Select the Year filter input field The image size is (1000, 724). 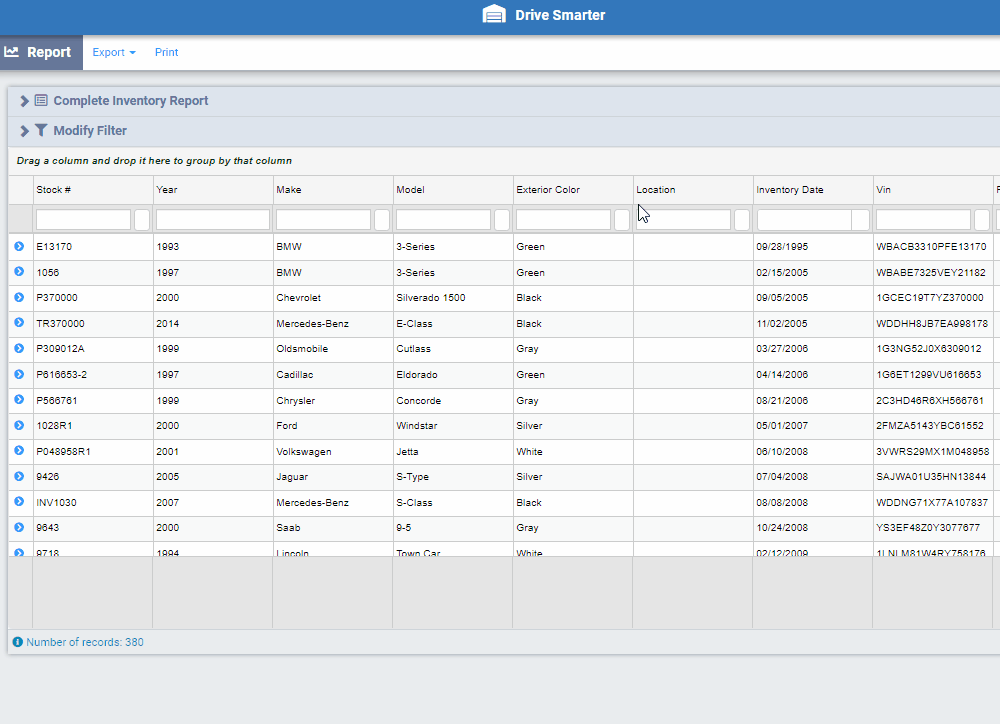point(212,218)
